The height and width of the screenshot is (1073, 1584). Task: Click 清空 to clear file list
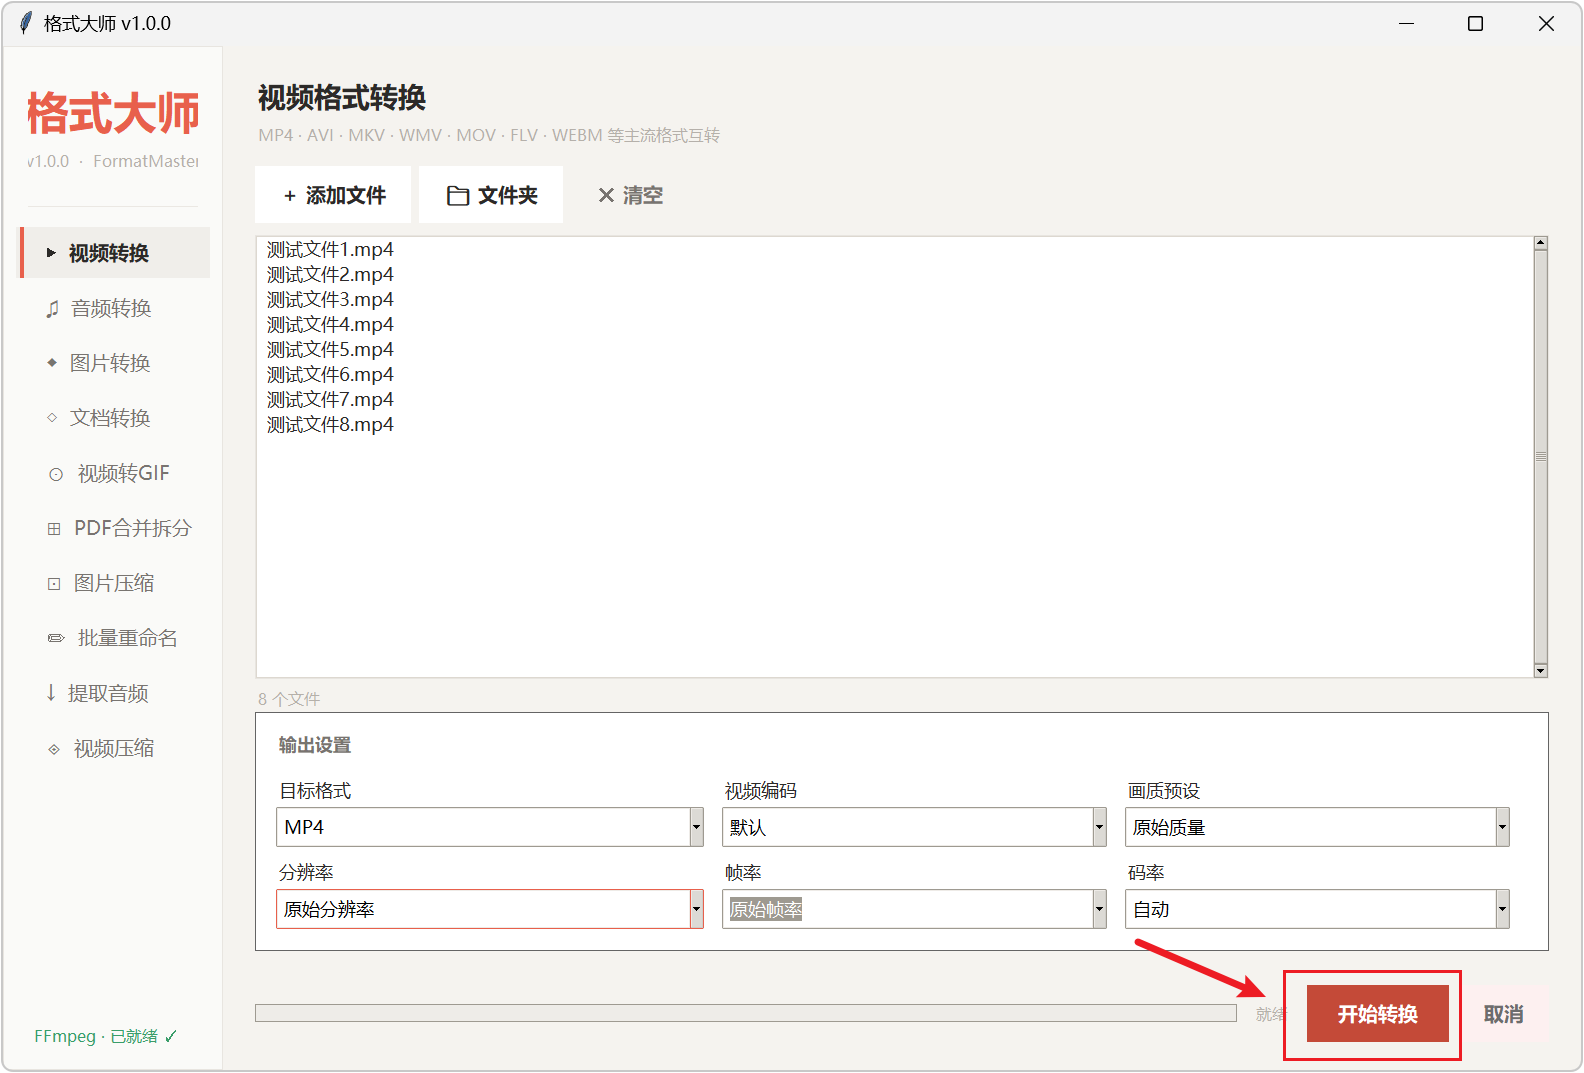[630, 195]
